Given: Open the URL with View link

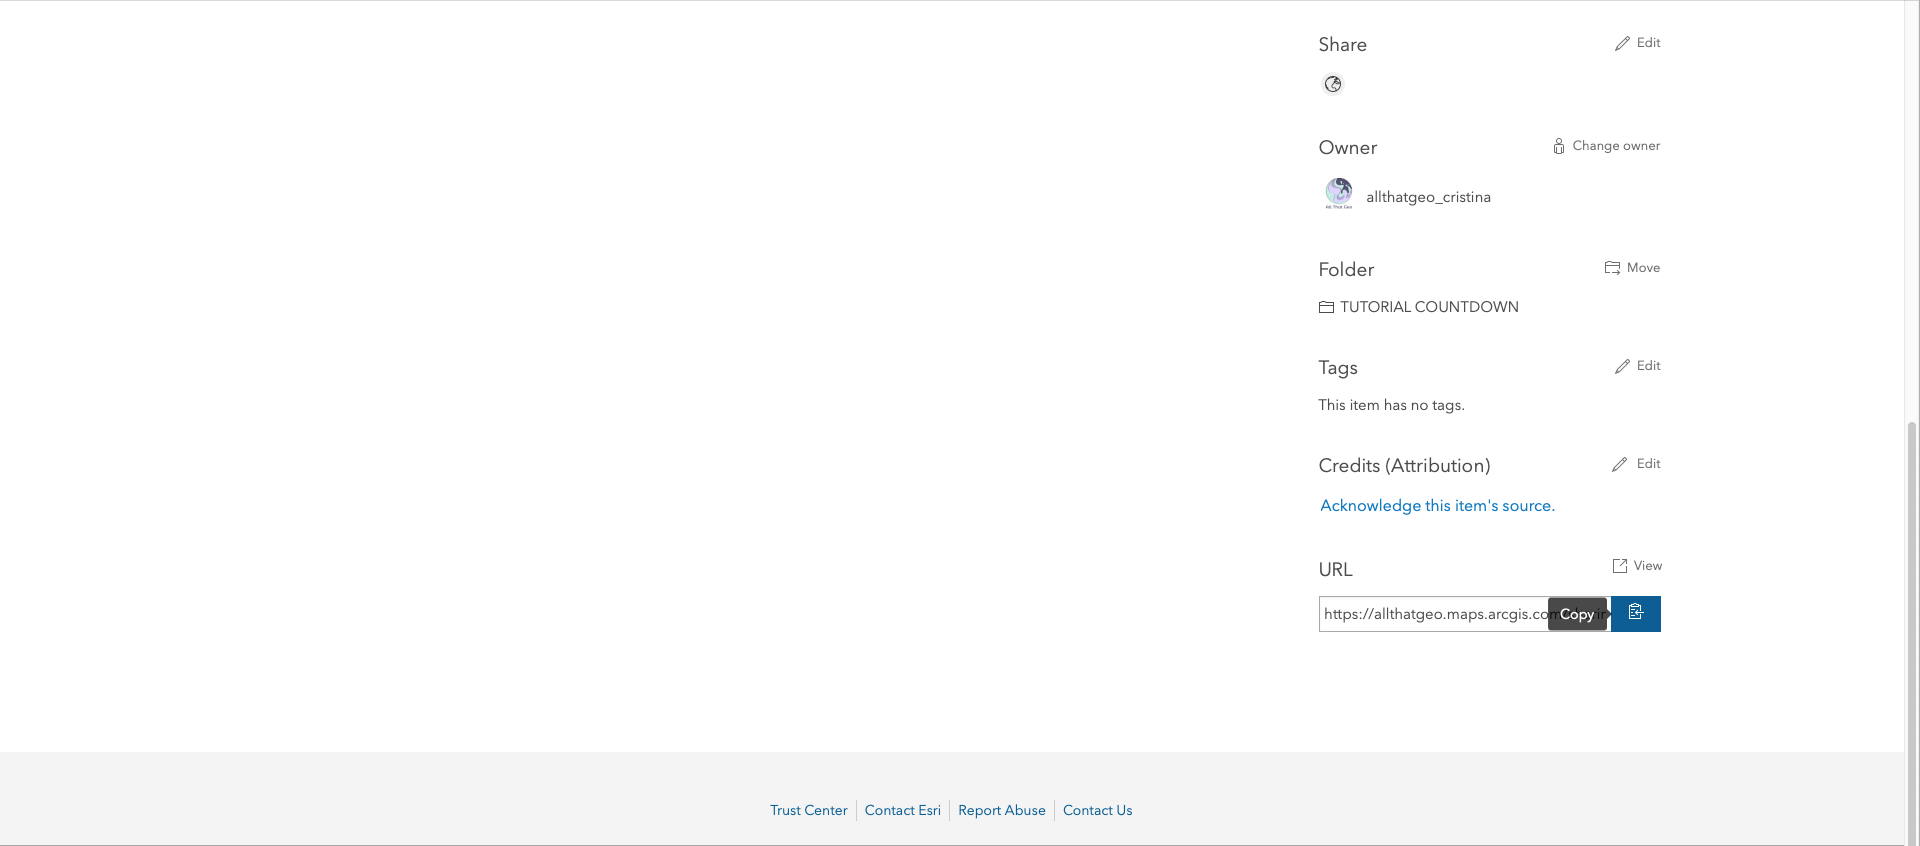Looking at the screenshot, I should (x=1637, y=566).
